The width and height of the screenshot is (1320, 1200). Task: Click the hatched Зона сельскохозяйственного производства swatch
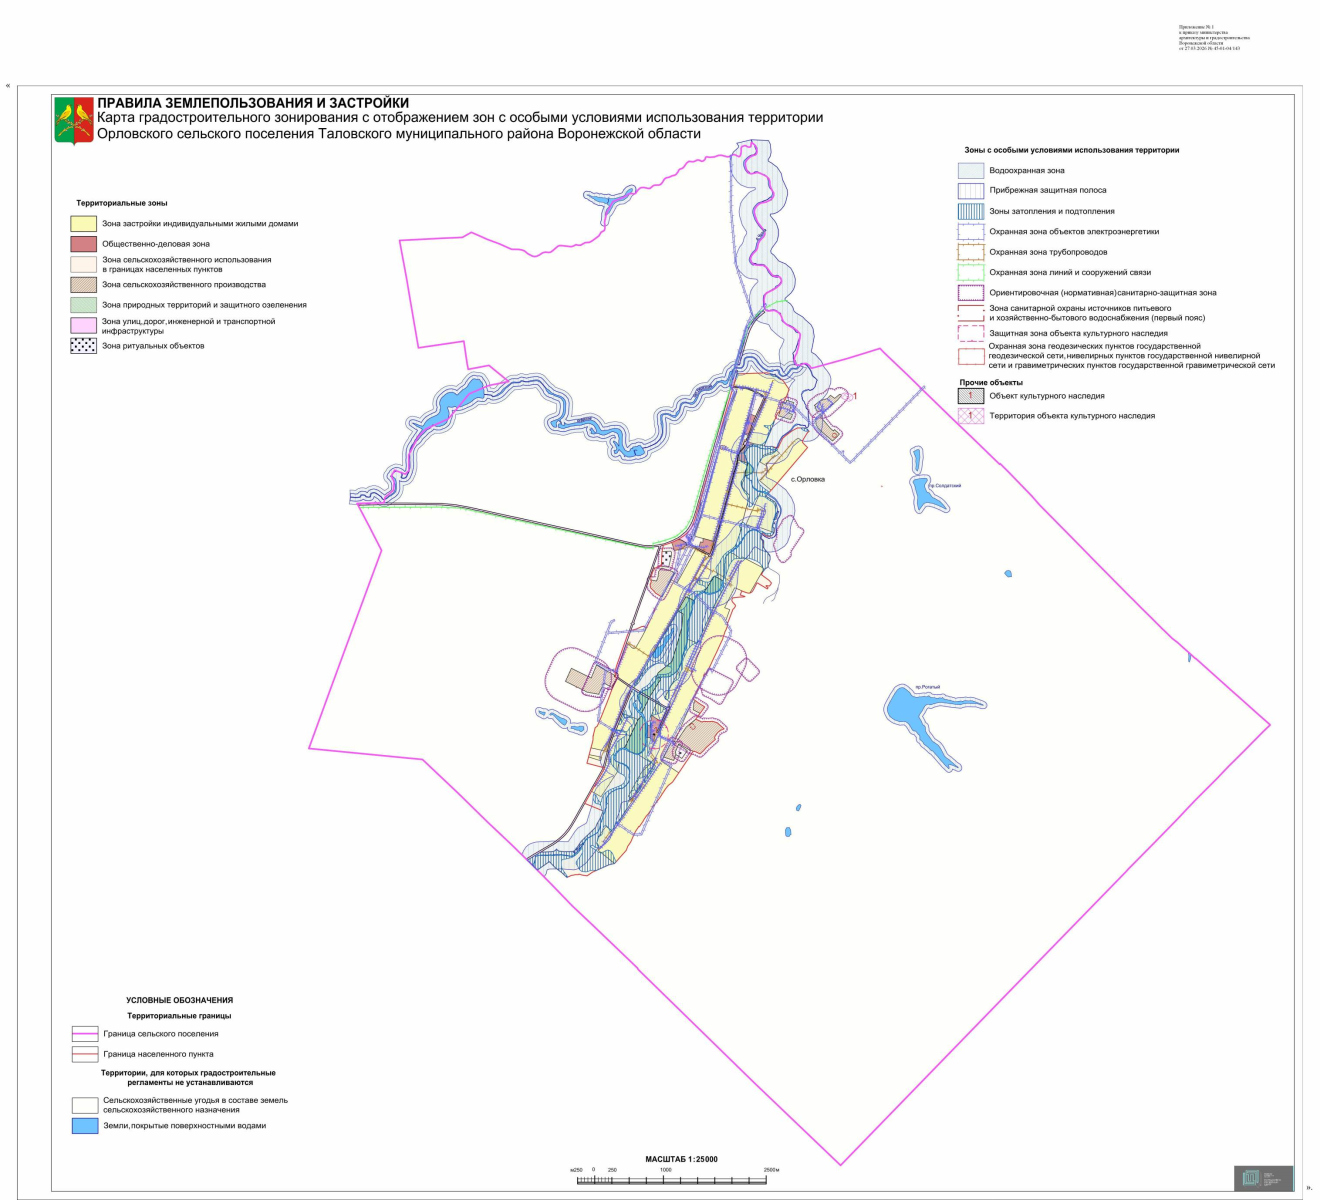click(x=83, y=285)
